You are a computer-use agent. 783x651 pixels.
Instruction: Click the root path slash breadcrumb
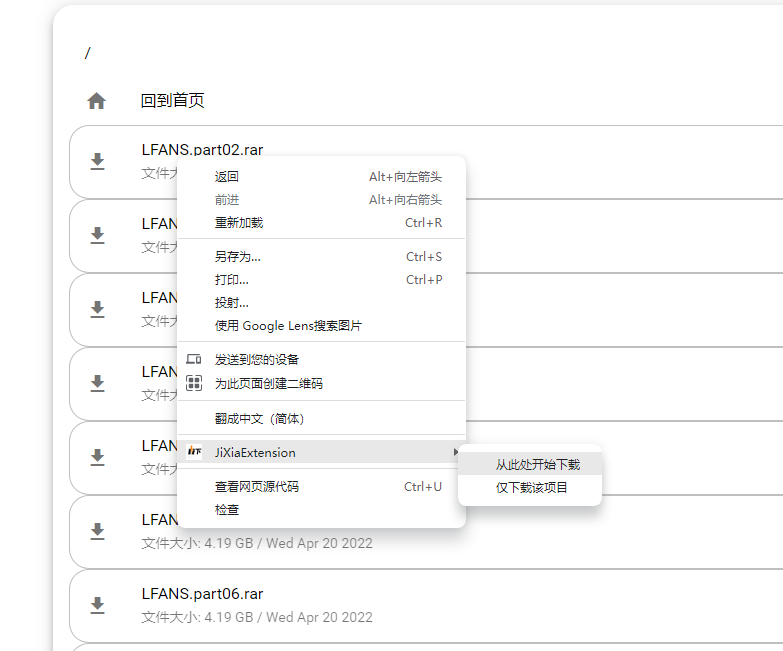pos(88,52)
